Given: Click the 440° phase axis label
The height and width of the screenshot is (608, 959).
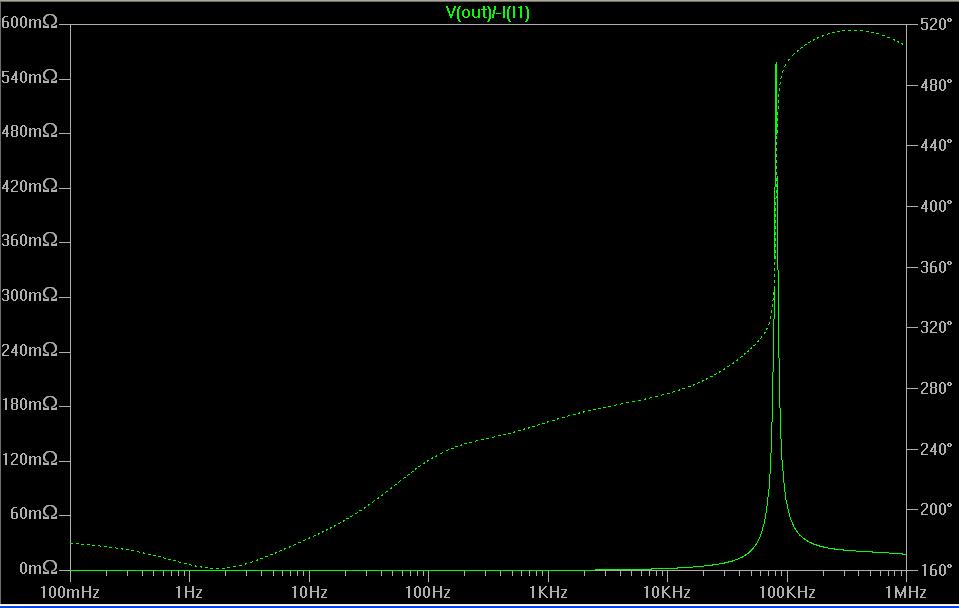Looking at the screenshot, I should coord(936,145).
